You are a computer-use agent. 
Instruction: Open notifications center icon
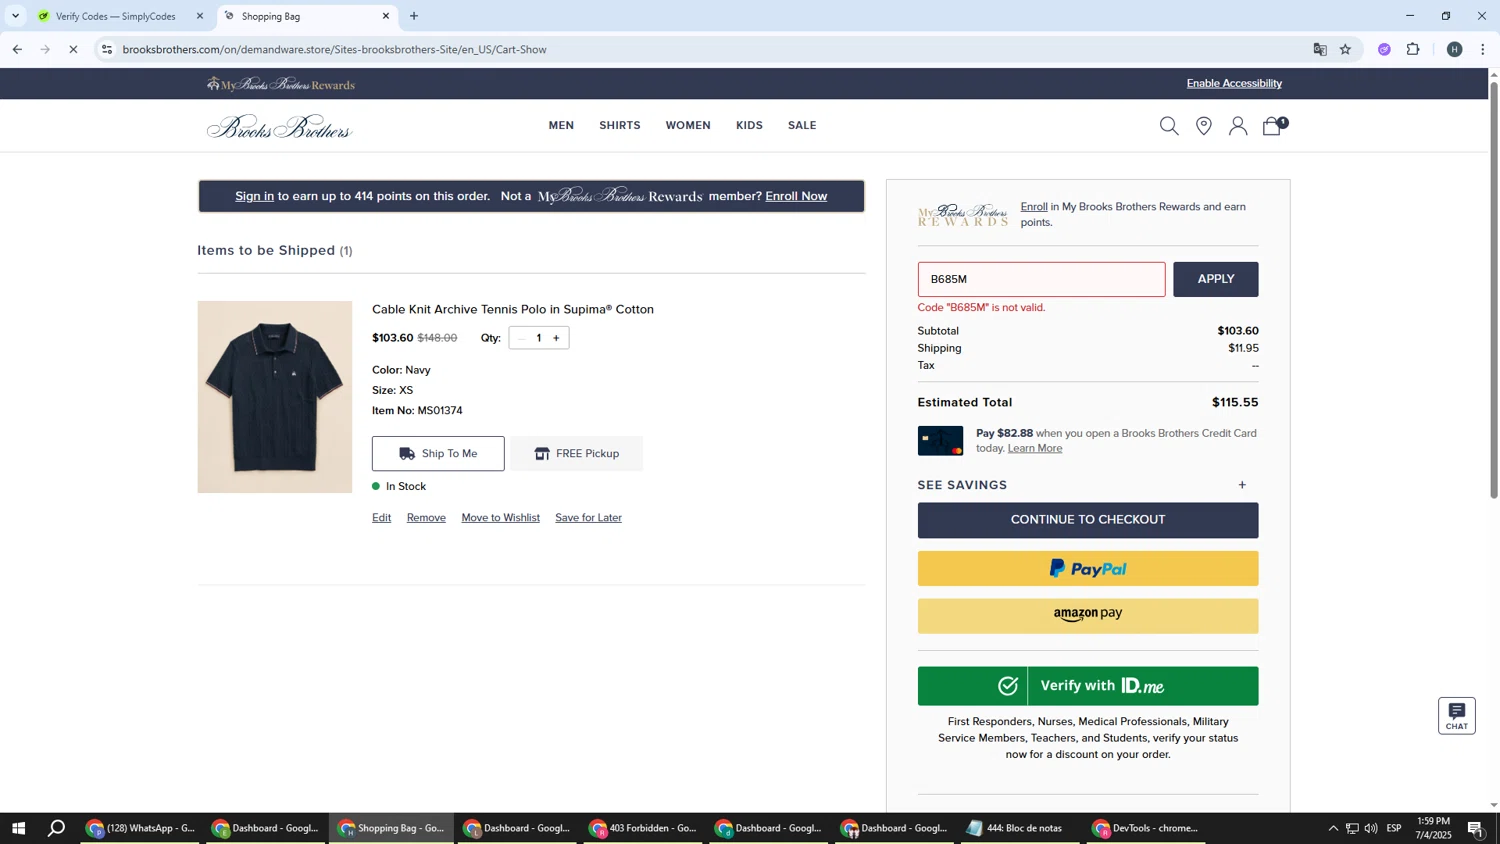(x=1475, y=828)
